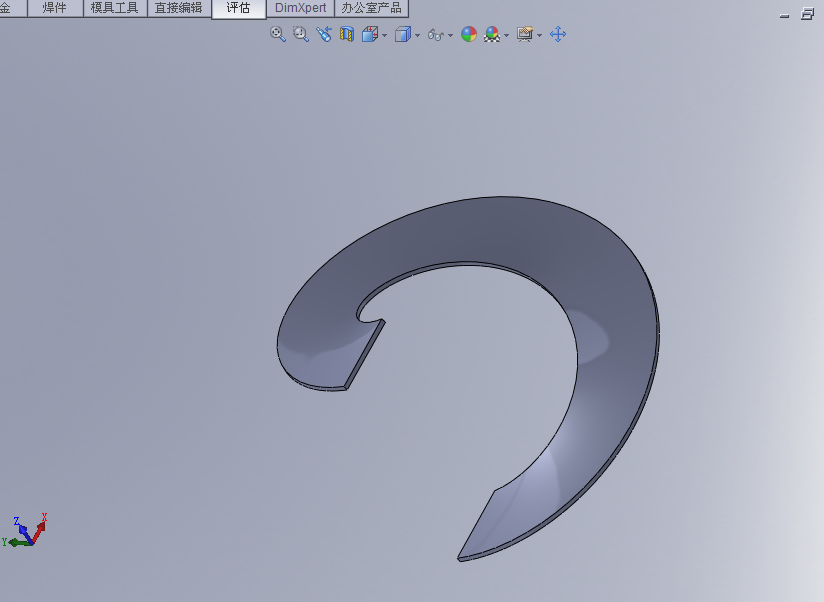Screen dimensions: 824x602
Task: Click the Edit Appearance color ball
Action: (x=469, y=34)
